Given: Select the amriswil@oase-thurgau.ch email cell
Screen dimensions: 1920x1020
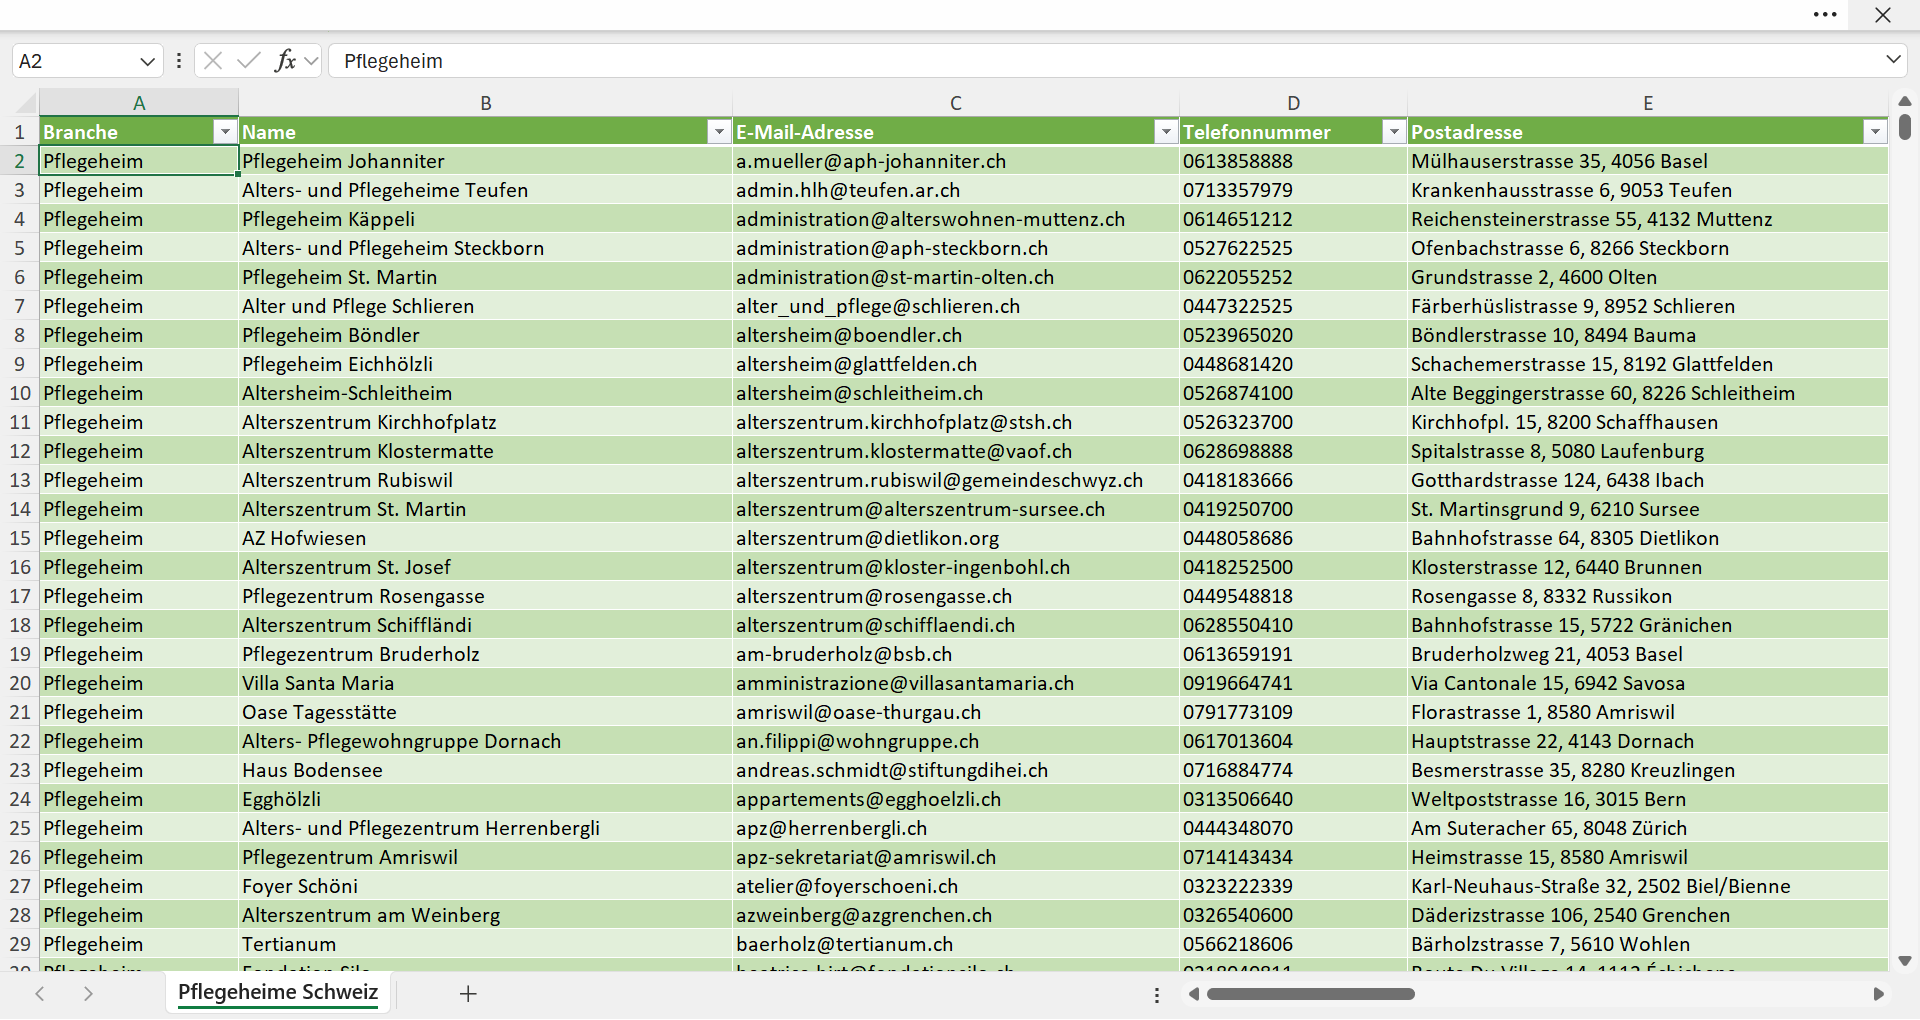Looking at the screenshot, I should click(x=956, y=712).
